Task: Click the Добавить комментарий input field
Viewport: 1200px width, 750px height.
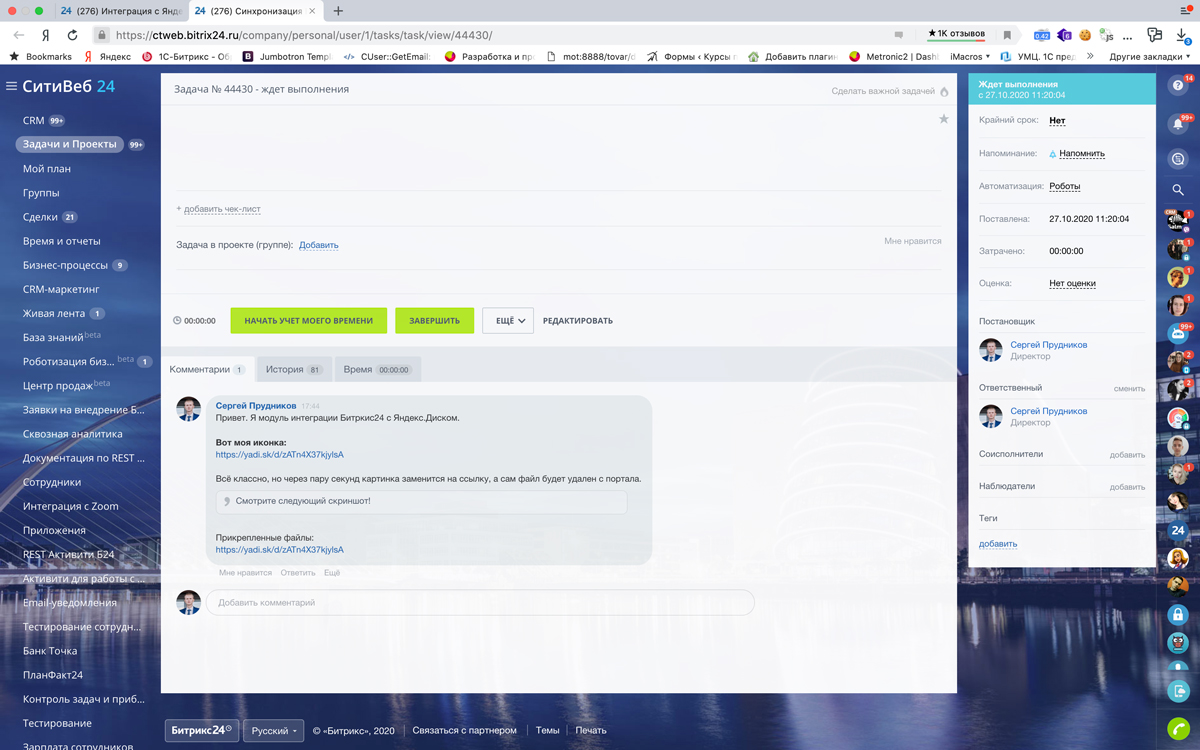Action: click(480, 603)
